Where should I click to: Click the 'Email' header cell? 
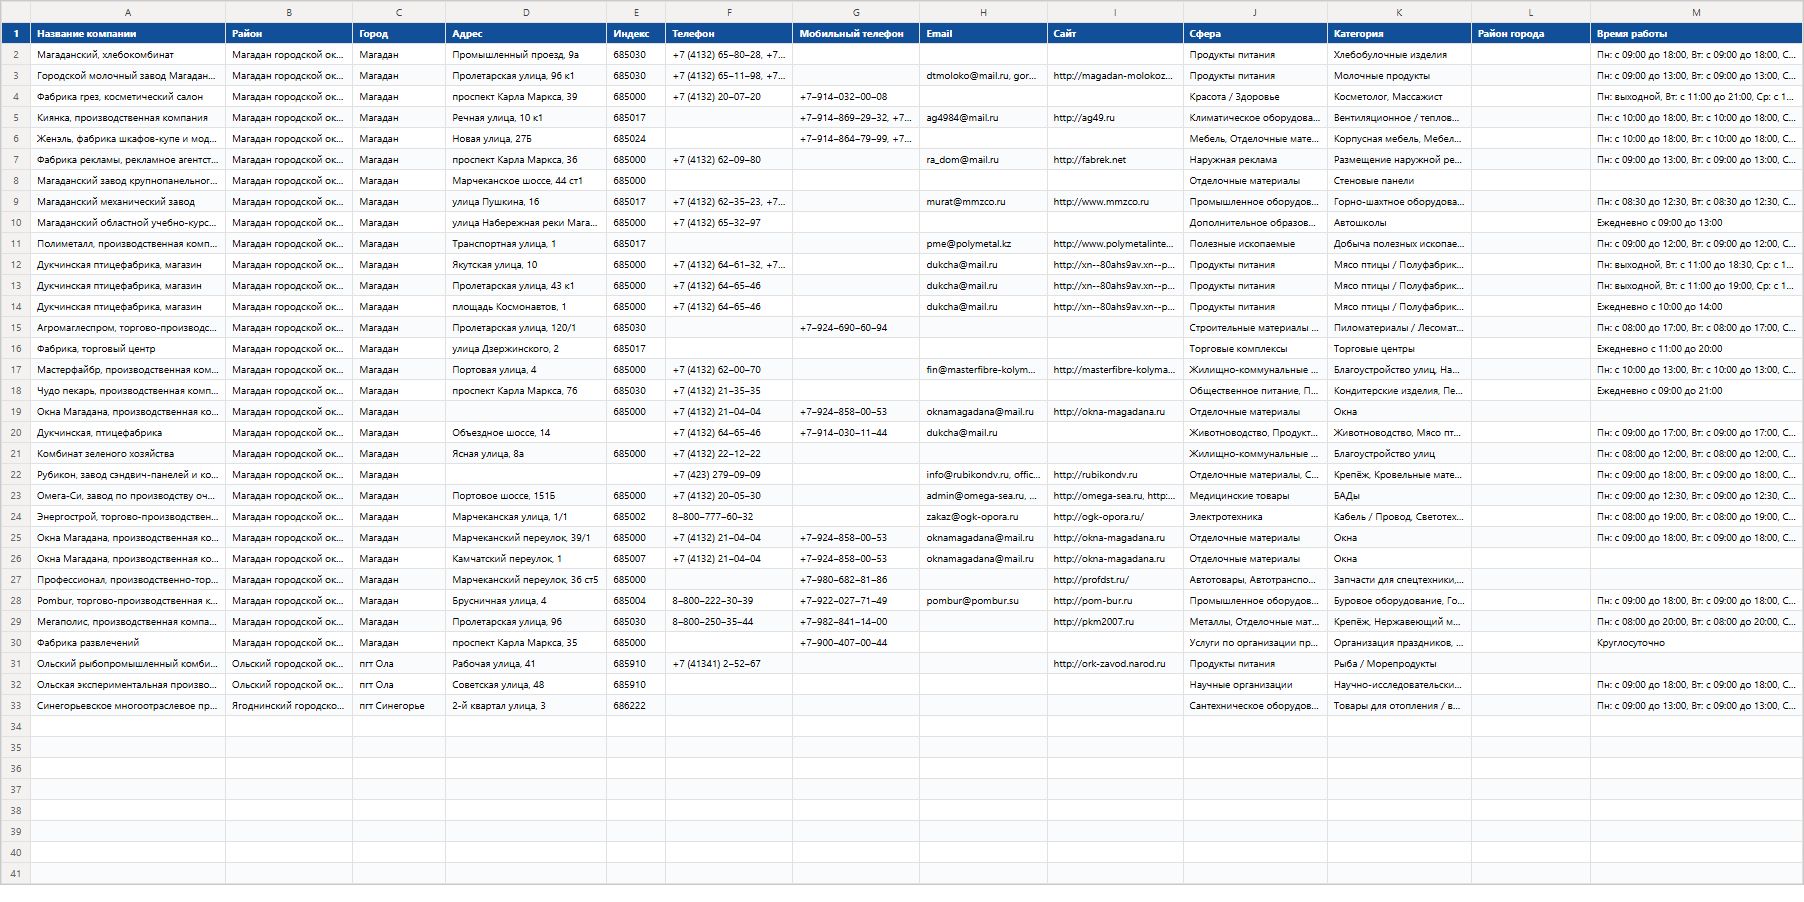coord(983,34)
